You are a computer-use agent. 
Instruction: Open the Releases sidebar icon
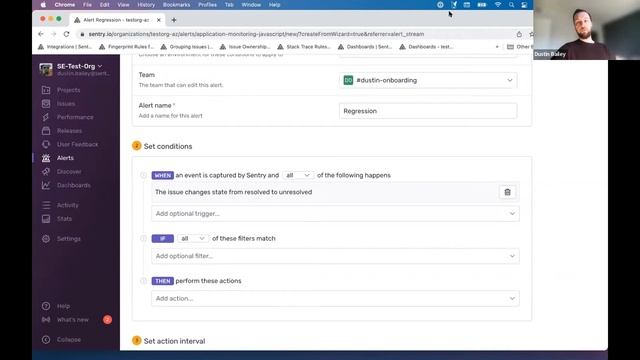point(46,131)
